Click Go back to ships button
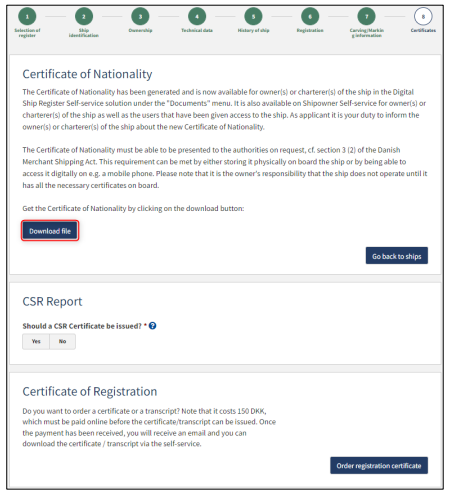The width and height of the screenshot is (451, 500). coord(397,256)
